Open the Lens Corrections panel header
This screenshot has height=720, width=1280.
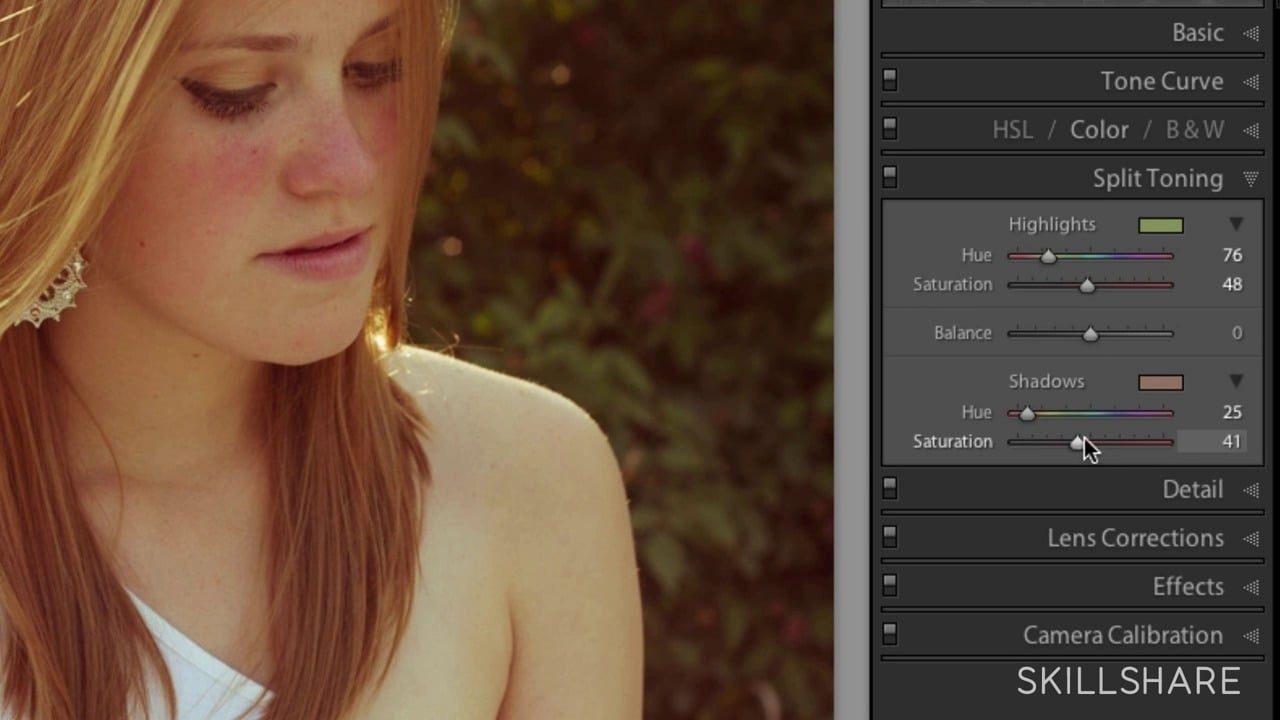(x=1135, y=538)
